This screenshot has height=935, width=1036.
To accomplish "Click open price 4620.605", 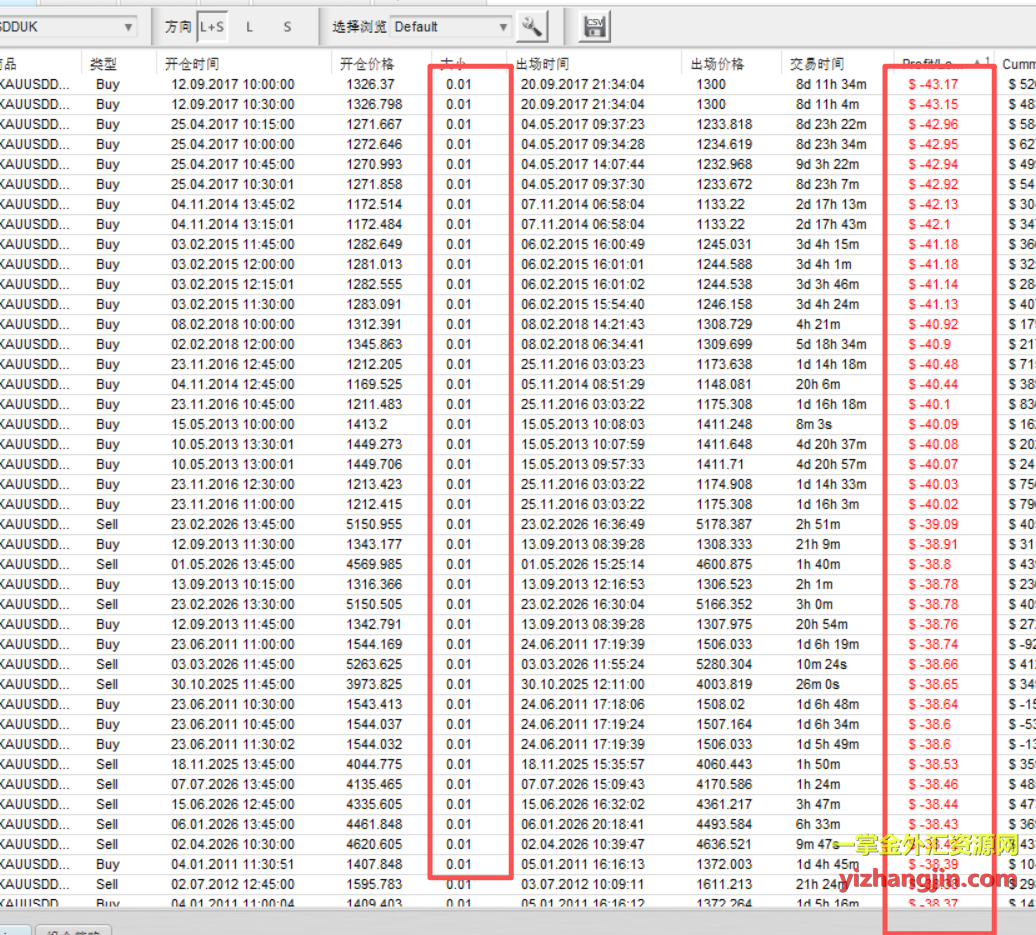I will coord(374,844).
